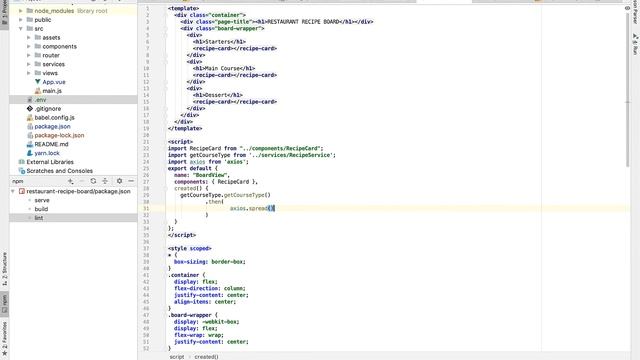Open npm panel settings gear
The image size is (640, 360).
click(x=119, y=181)
